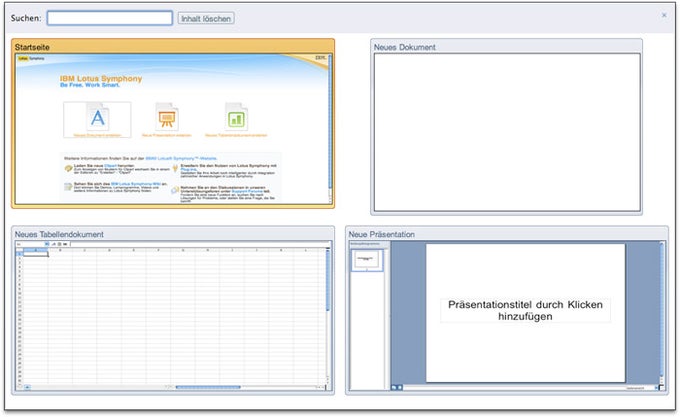Click the IBM Lotus Symphony heading
680x417 pixels.
click(101, 78)
